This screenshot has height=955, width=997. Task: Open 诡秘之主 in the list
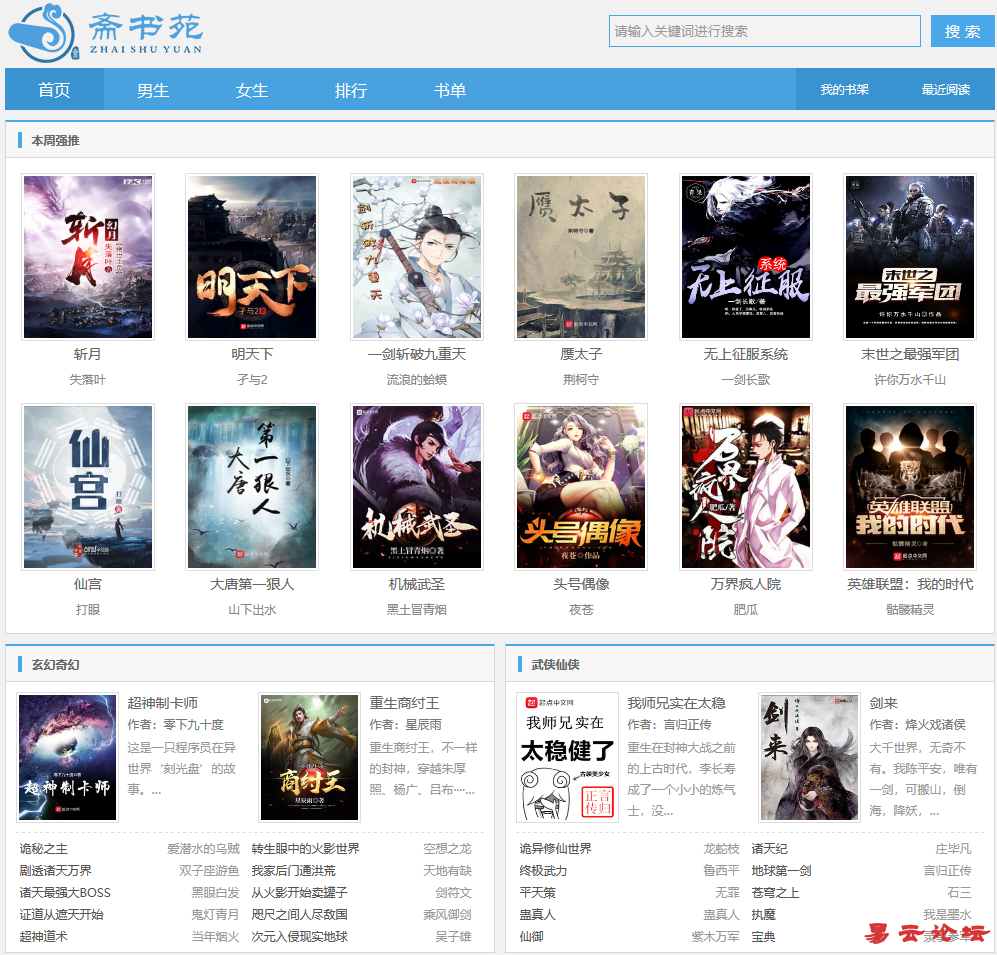(43, 849)
